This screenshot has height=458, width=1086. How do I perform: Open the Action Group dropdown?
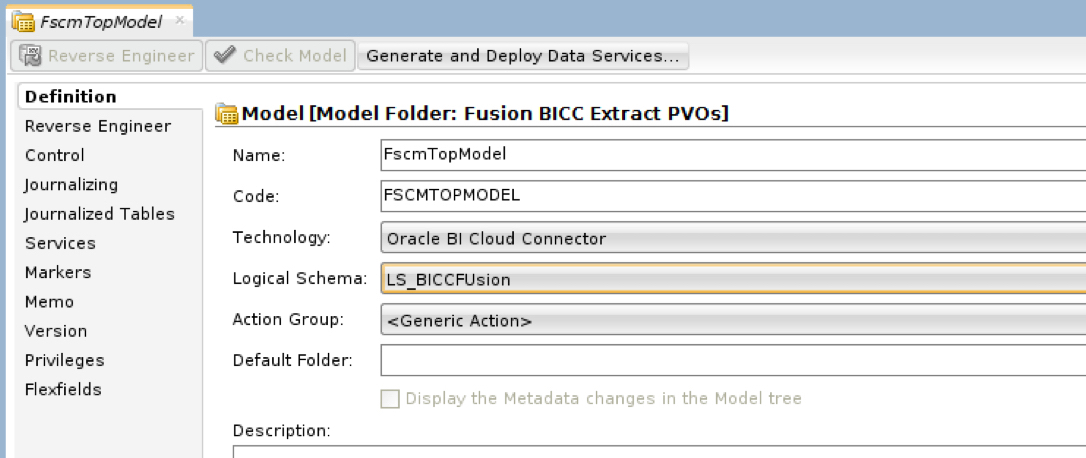coord(732,321)
